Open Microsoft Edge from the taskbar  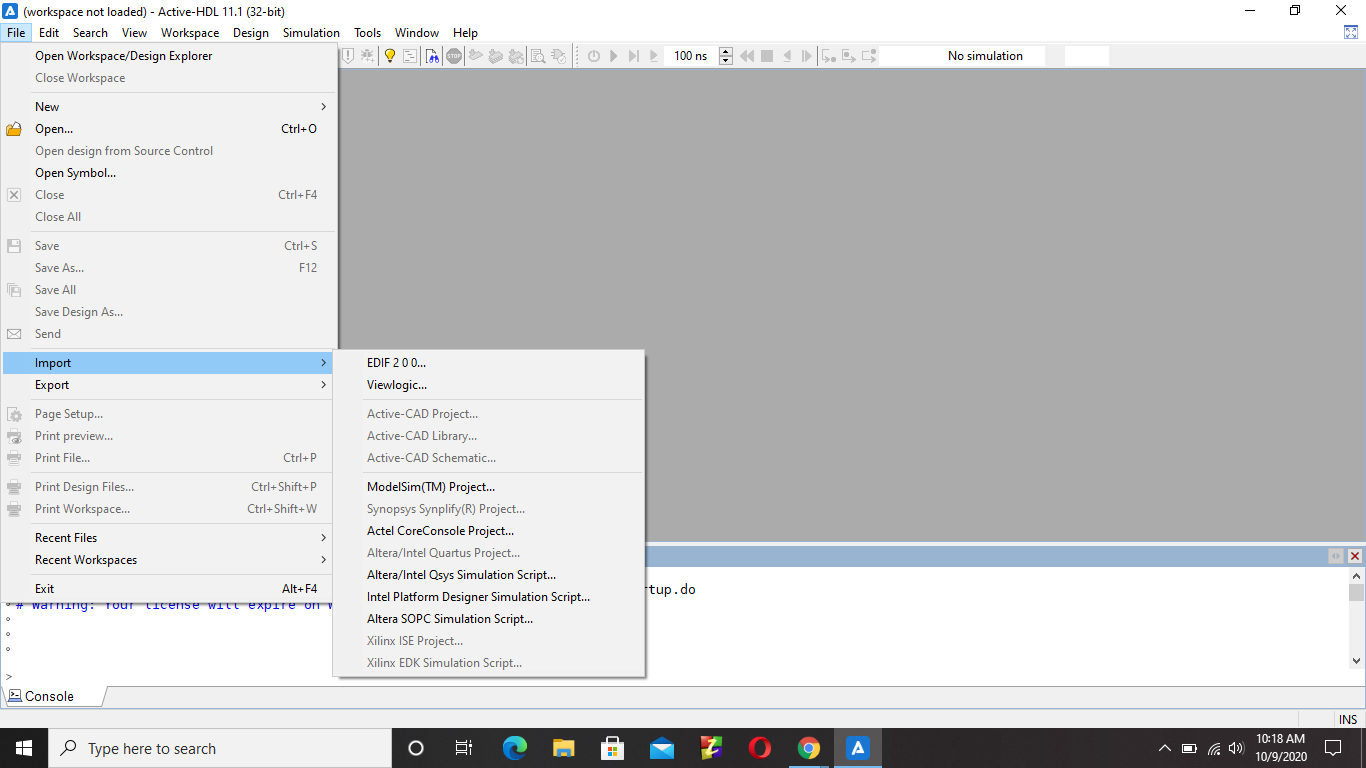pyautogui.click(x=515, y=748)
